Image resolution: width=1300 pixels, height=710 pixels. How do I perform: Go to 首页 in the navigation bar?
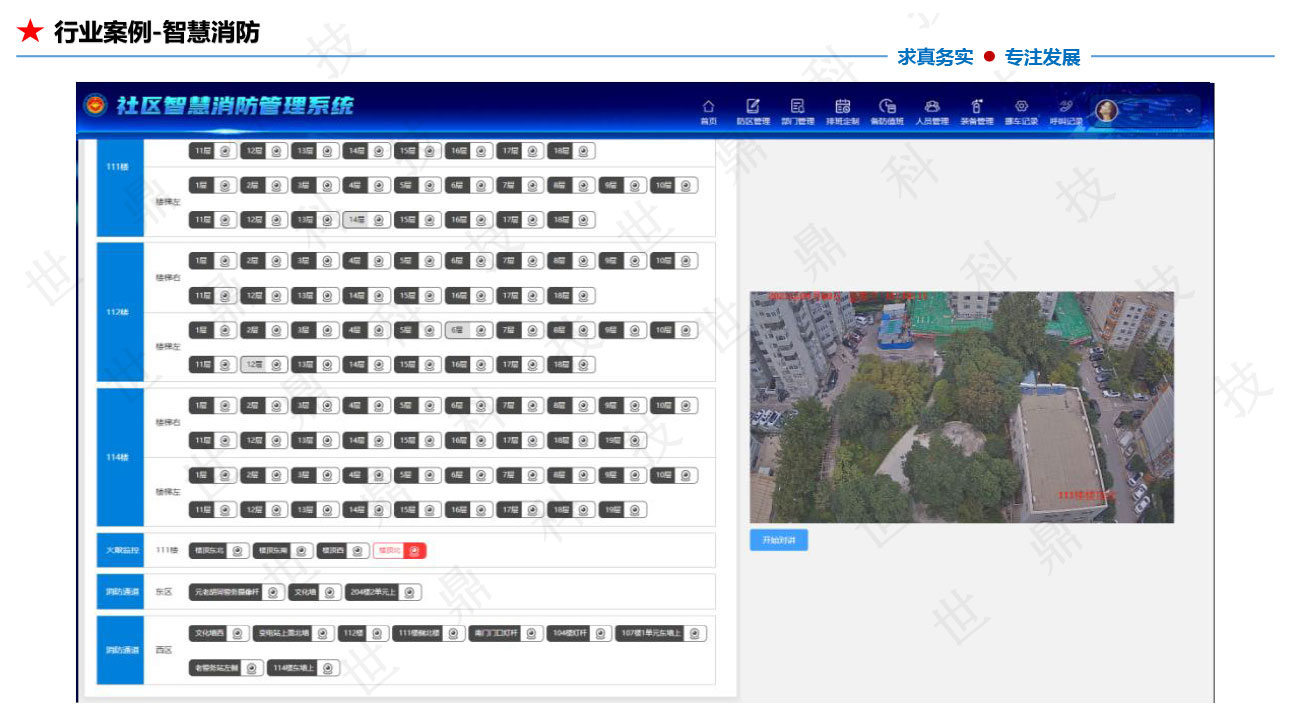709,104
